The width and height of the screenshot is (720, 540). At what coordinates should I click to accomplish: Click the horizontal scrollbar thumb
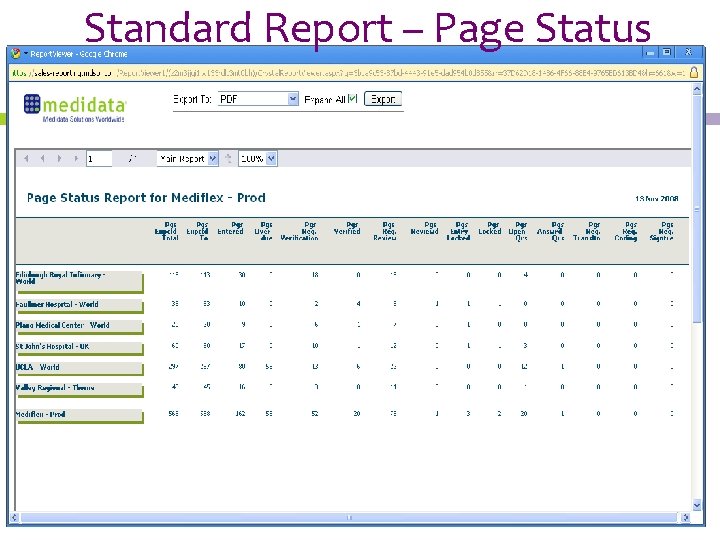(349, 518)
